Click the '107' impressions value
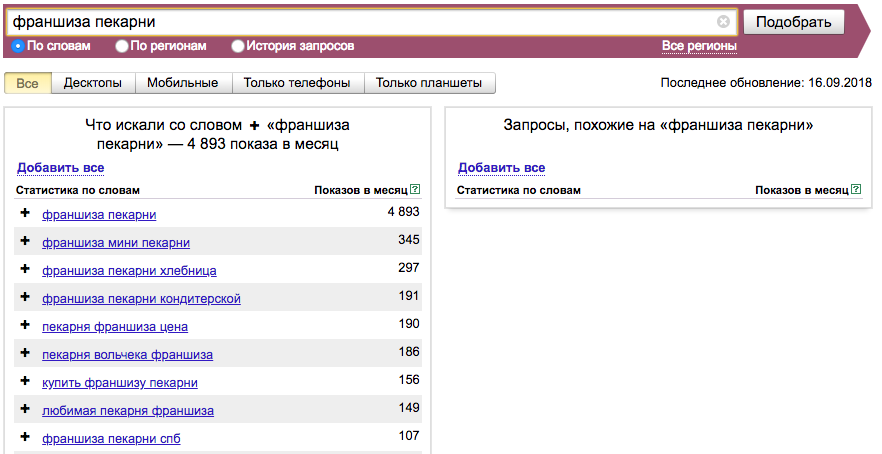This screenshot has height=454, width=882. pos(409,435)
